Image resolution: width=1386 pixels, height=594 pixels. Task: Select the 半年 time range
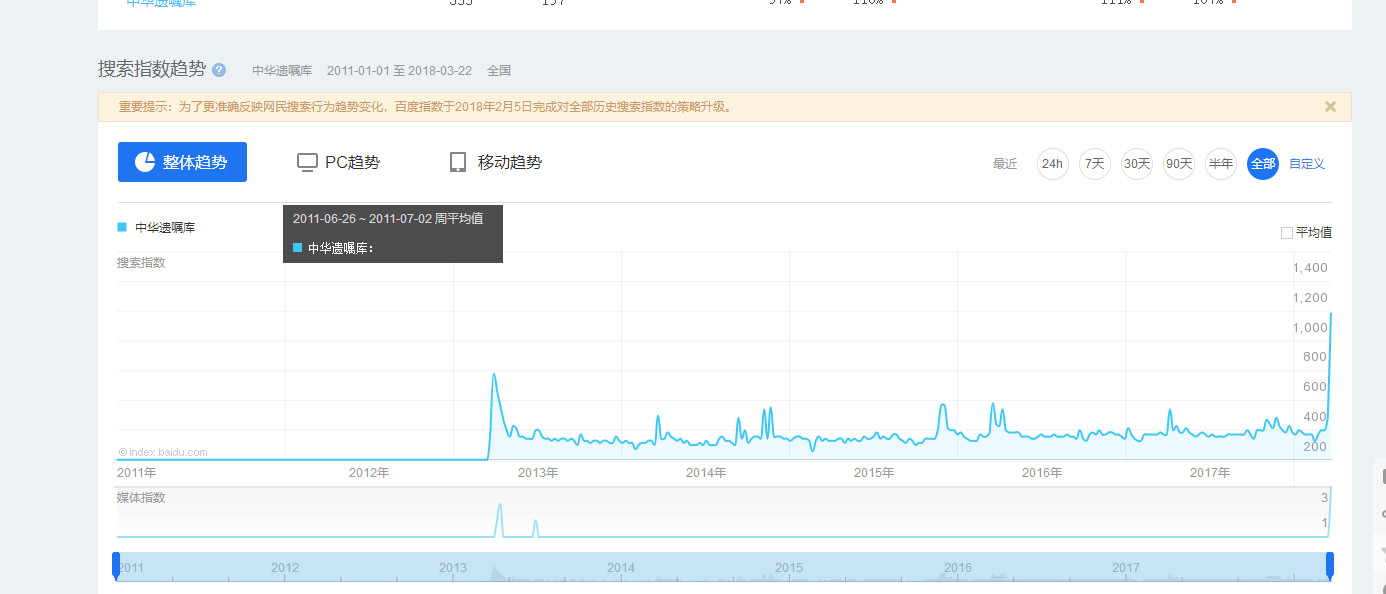tap(1221, 164)
